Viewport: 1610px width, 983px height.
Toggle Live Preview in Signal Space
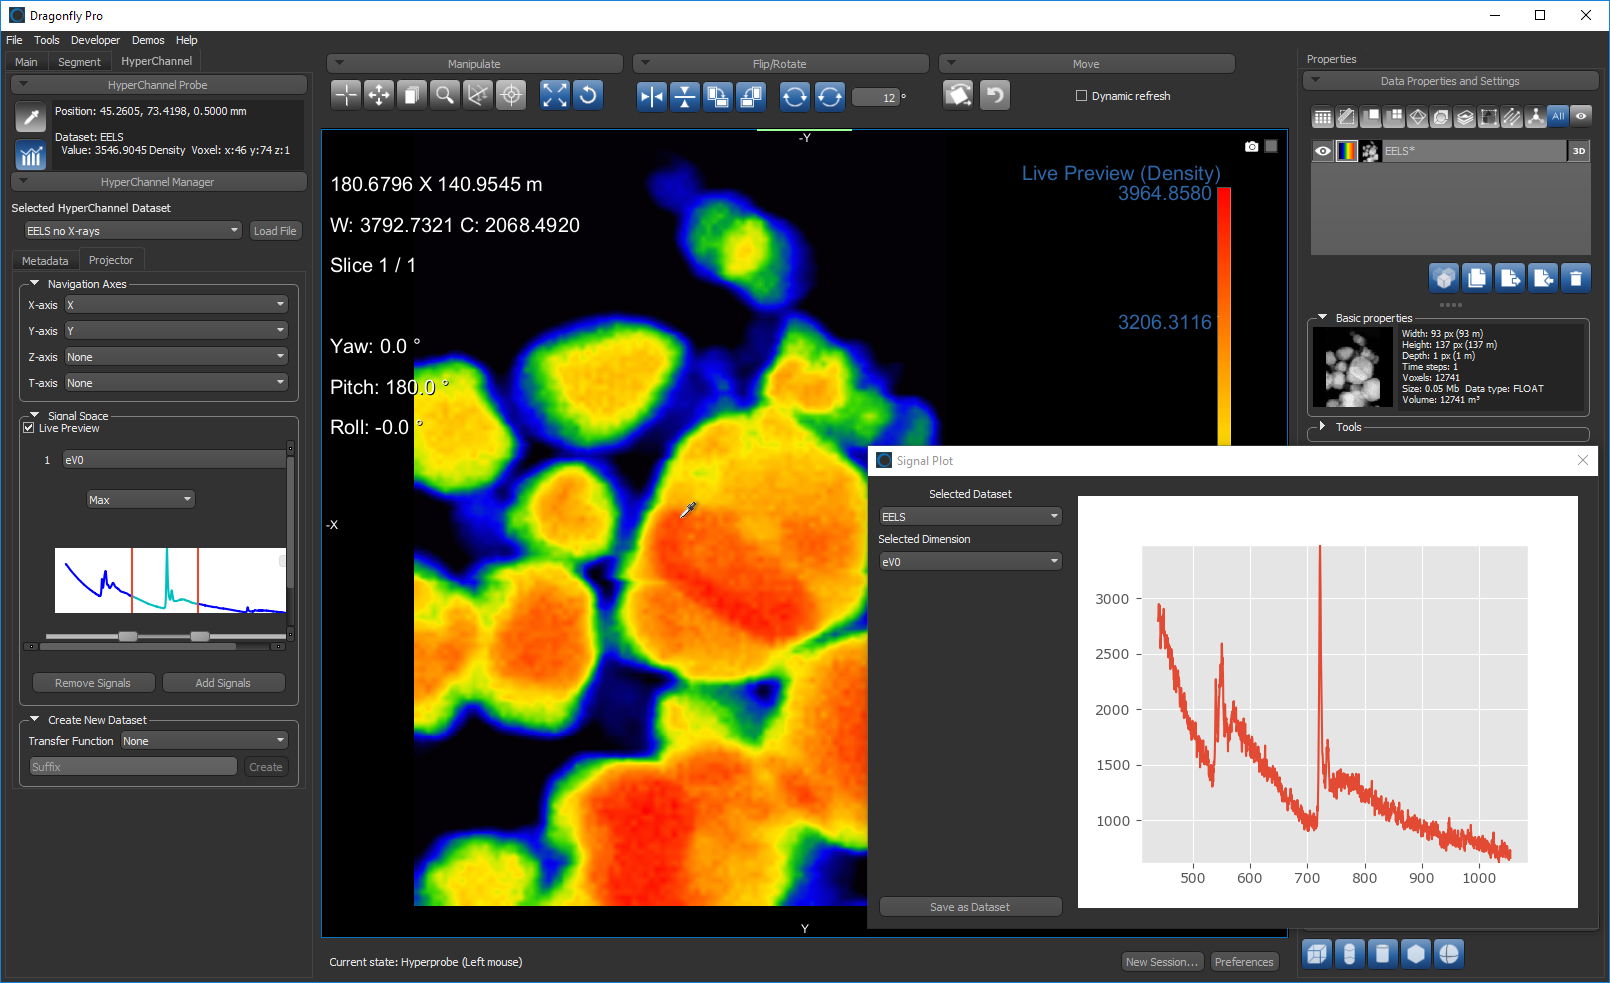[29, 427]
